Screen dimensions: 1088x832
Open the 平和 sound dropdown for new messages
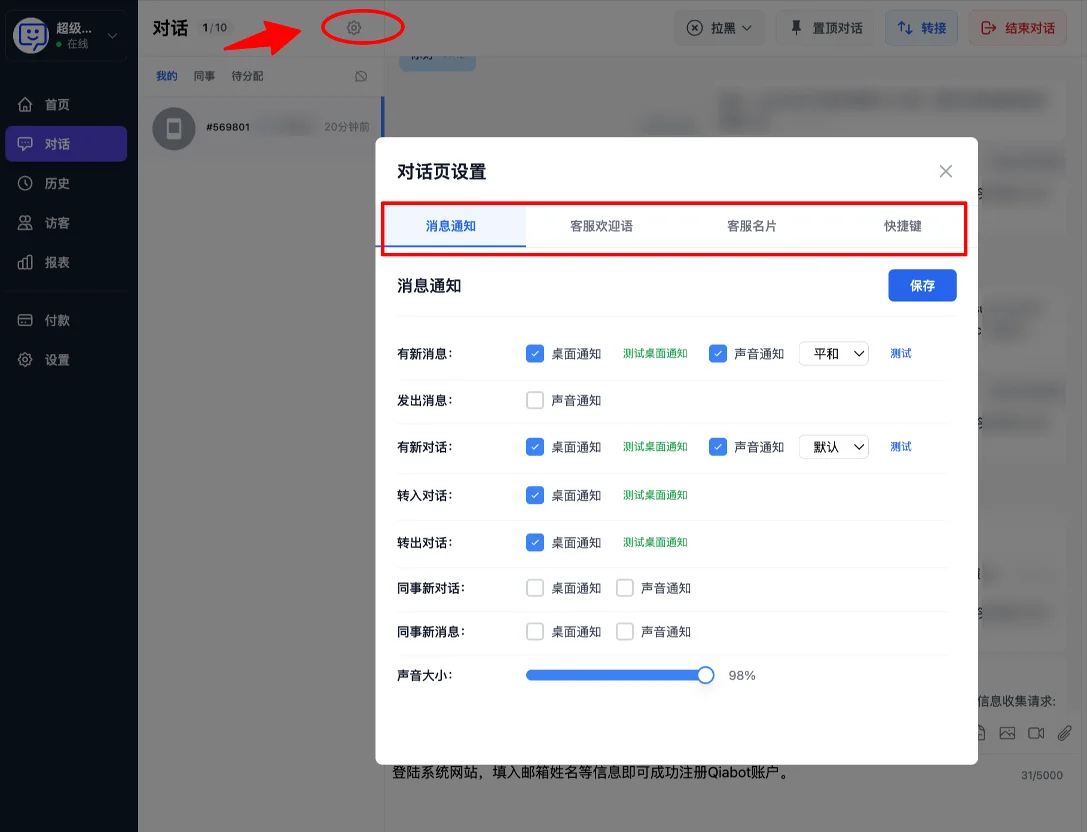(833, 353)
